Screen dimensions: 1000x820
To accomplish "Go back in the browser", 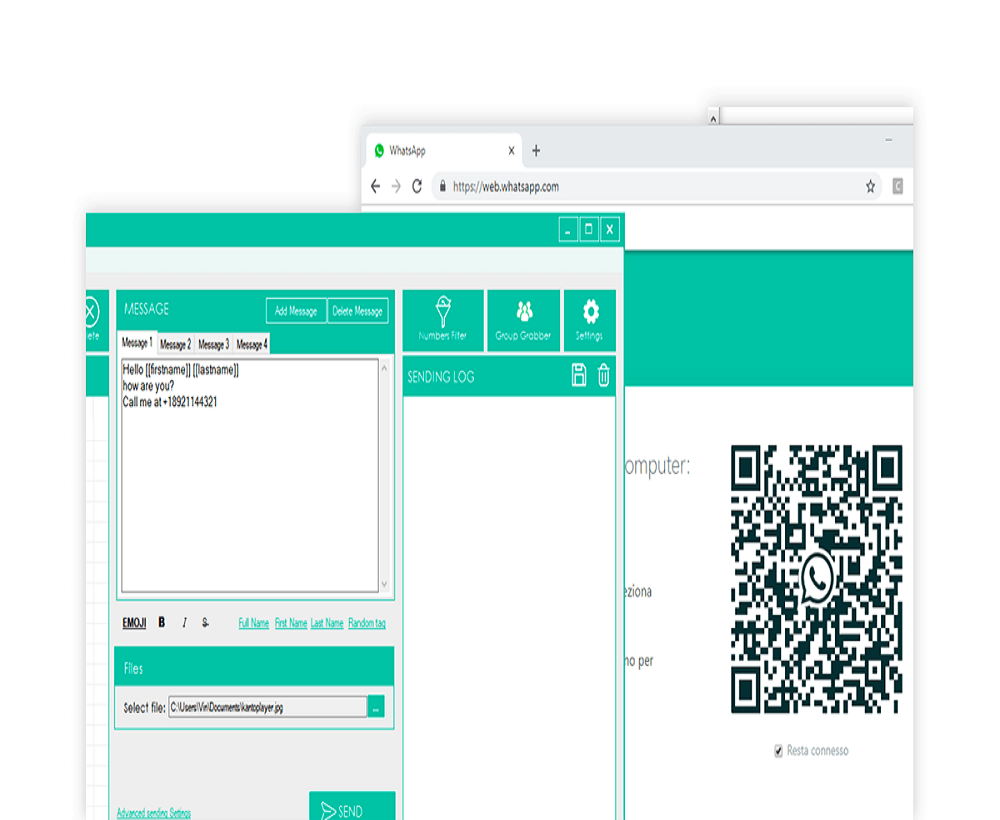I will [x=376, y=186].
